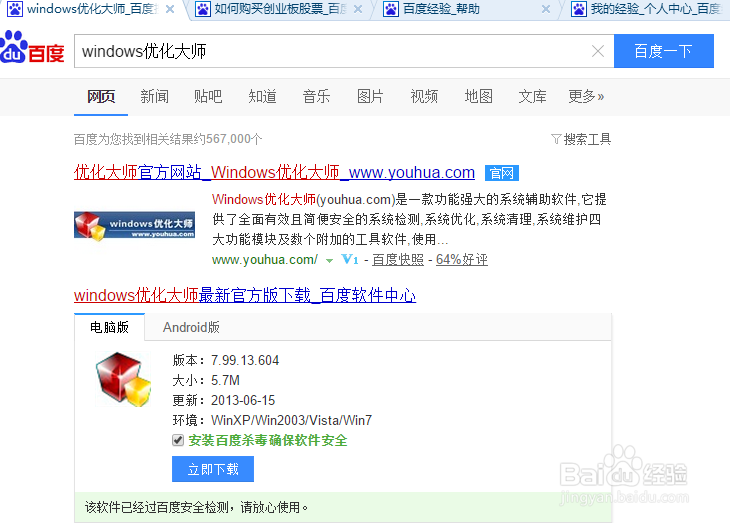
Task: Click the size value 5.7M
Action: pyautogui.click(x=225, y=380)
